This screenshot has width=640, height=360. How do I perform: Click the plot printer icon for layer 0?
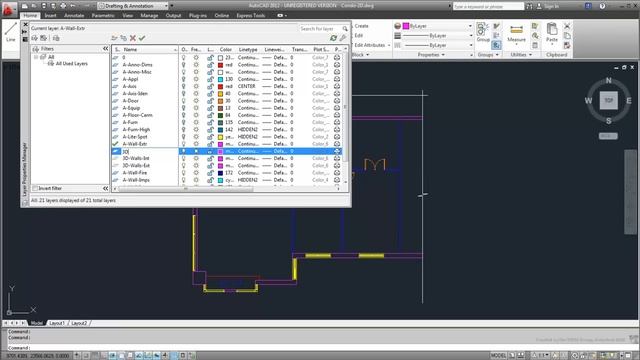pos(337,58)
